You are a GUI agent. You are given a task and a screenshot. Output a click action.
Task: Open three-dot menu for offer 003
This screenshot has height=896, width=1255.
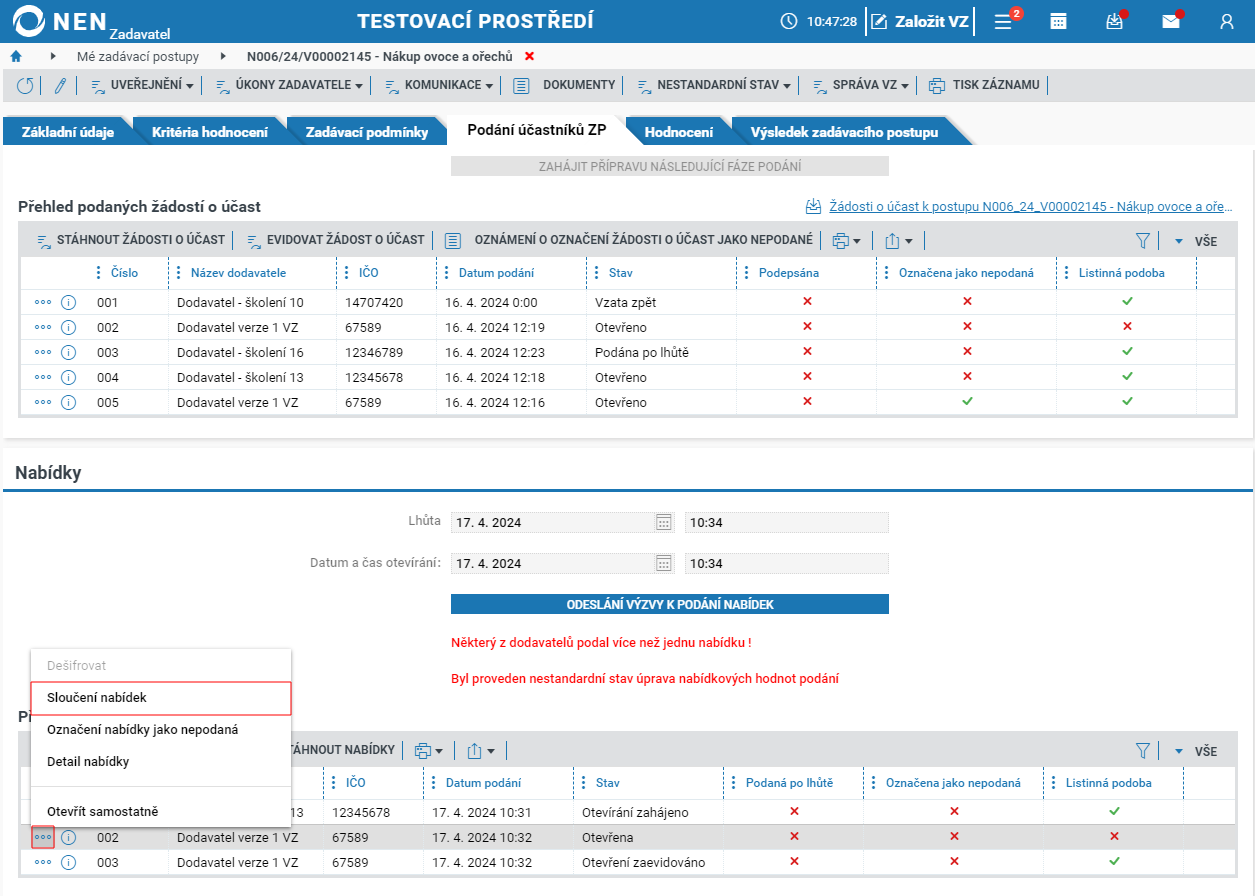43,862
